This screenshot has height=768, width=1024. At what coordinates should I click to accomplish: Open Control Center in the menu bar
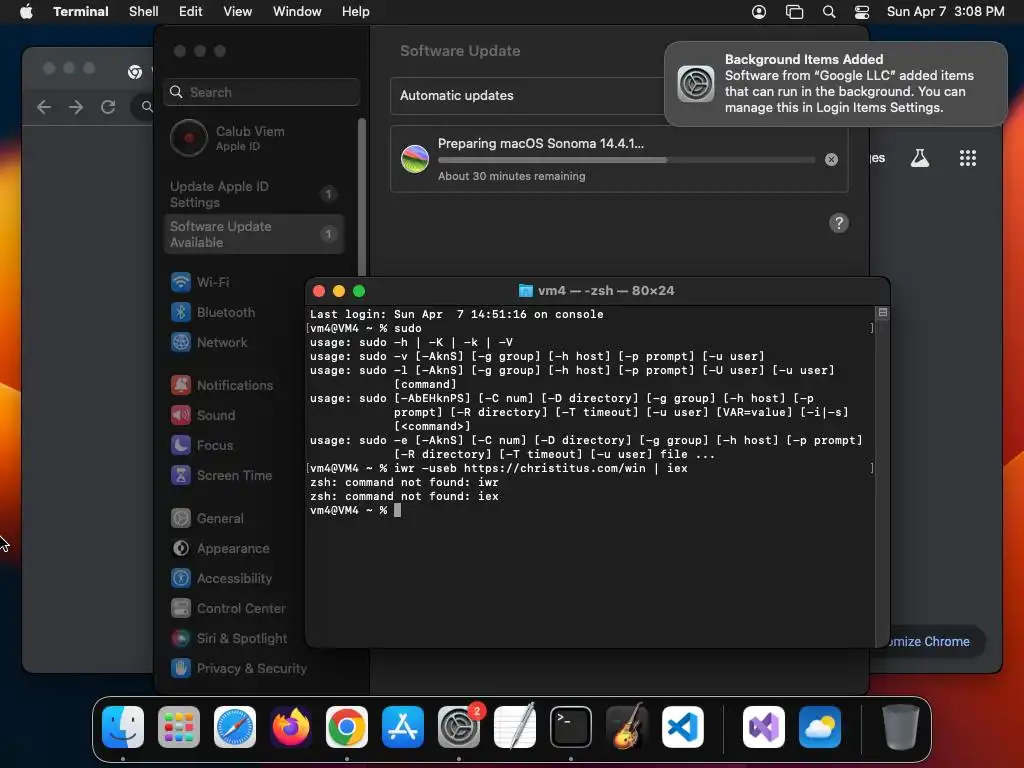[862, 12]
